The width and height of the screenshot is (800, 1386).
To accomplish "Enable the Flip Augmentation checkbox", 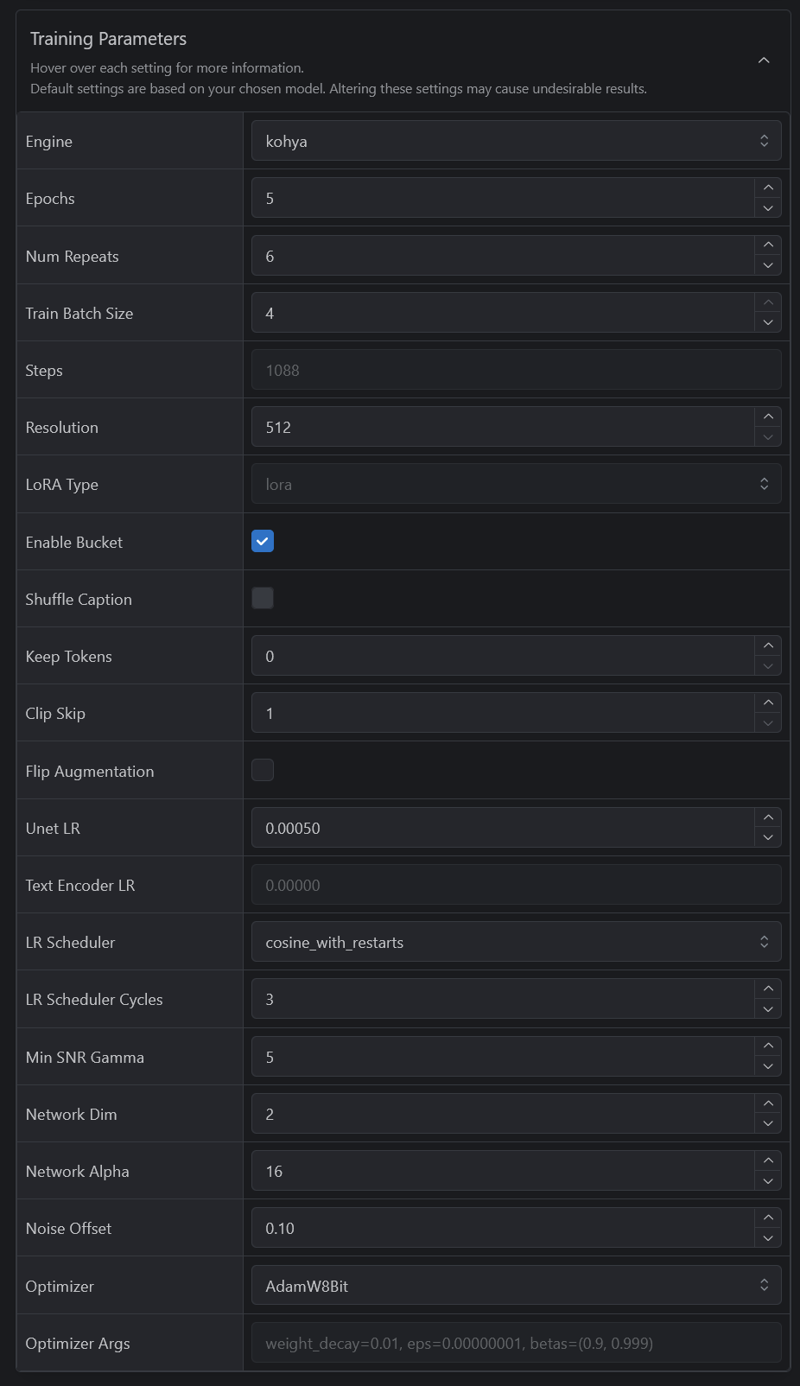I will 262,770.
